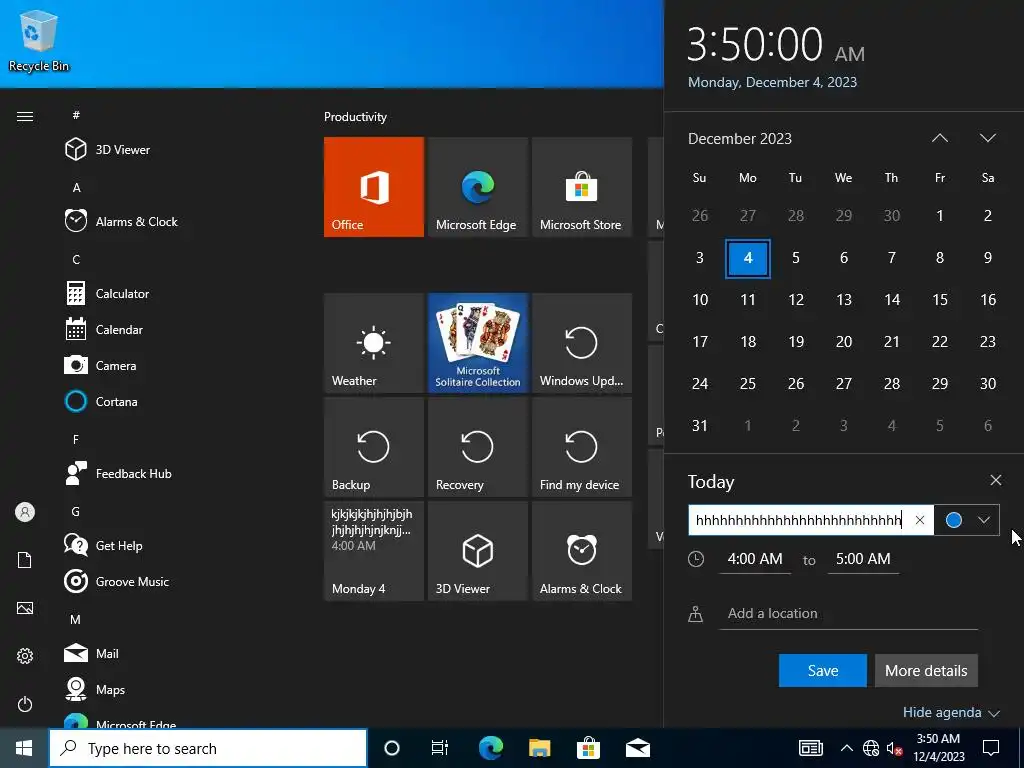
Task: Click the network globe tray icon
Action: pyautogui.click(x=871, y=748)
